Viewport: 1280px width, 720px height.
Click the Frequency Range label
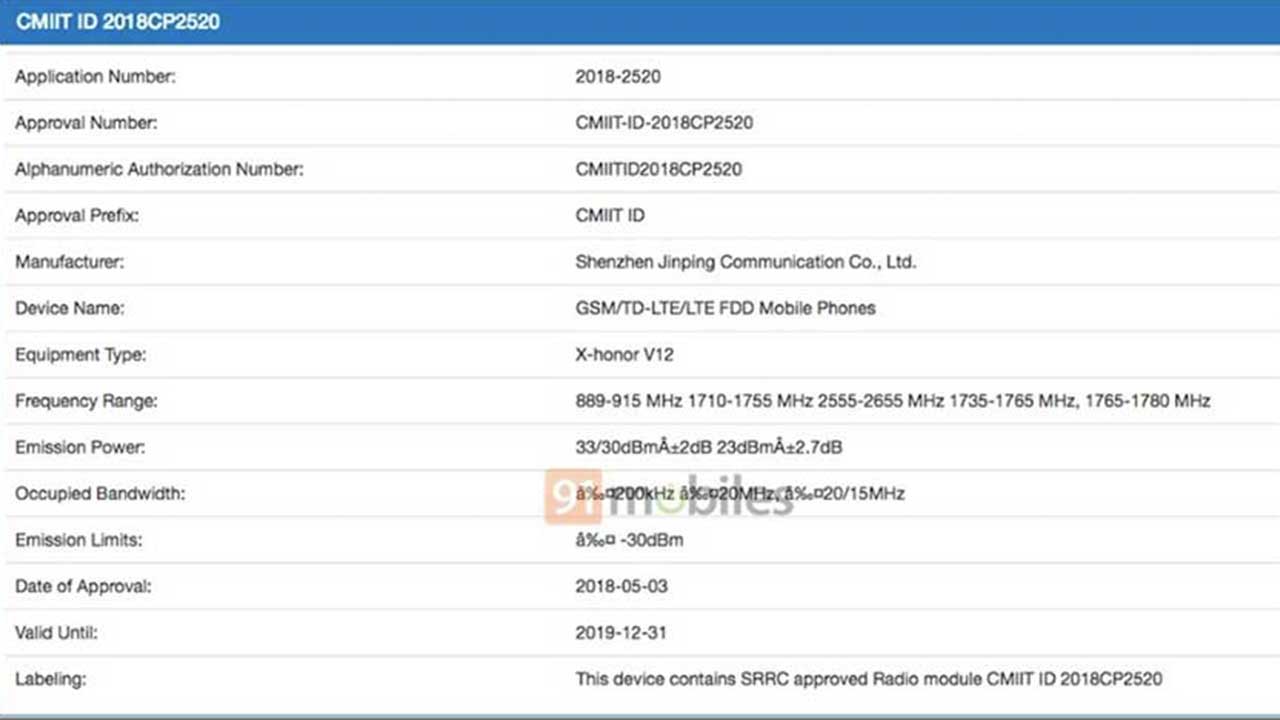[x=86, y=401]
